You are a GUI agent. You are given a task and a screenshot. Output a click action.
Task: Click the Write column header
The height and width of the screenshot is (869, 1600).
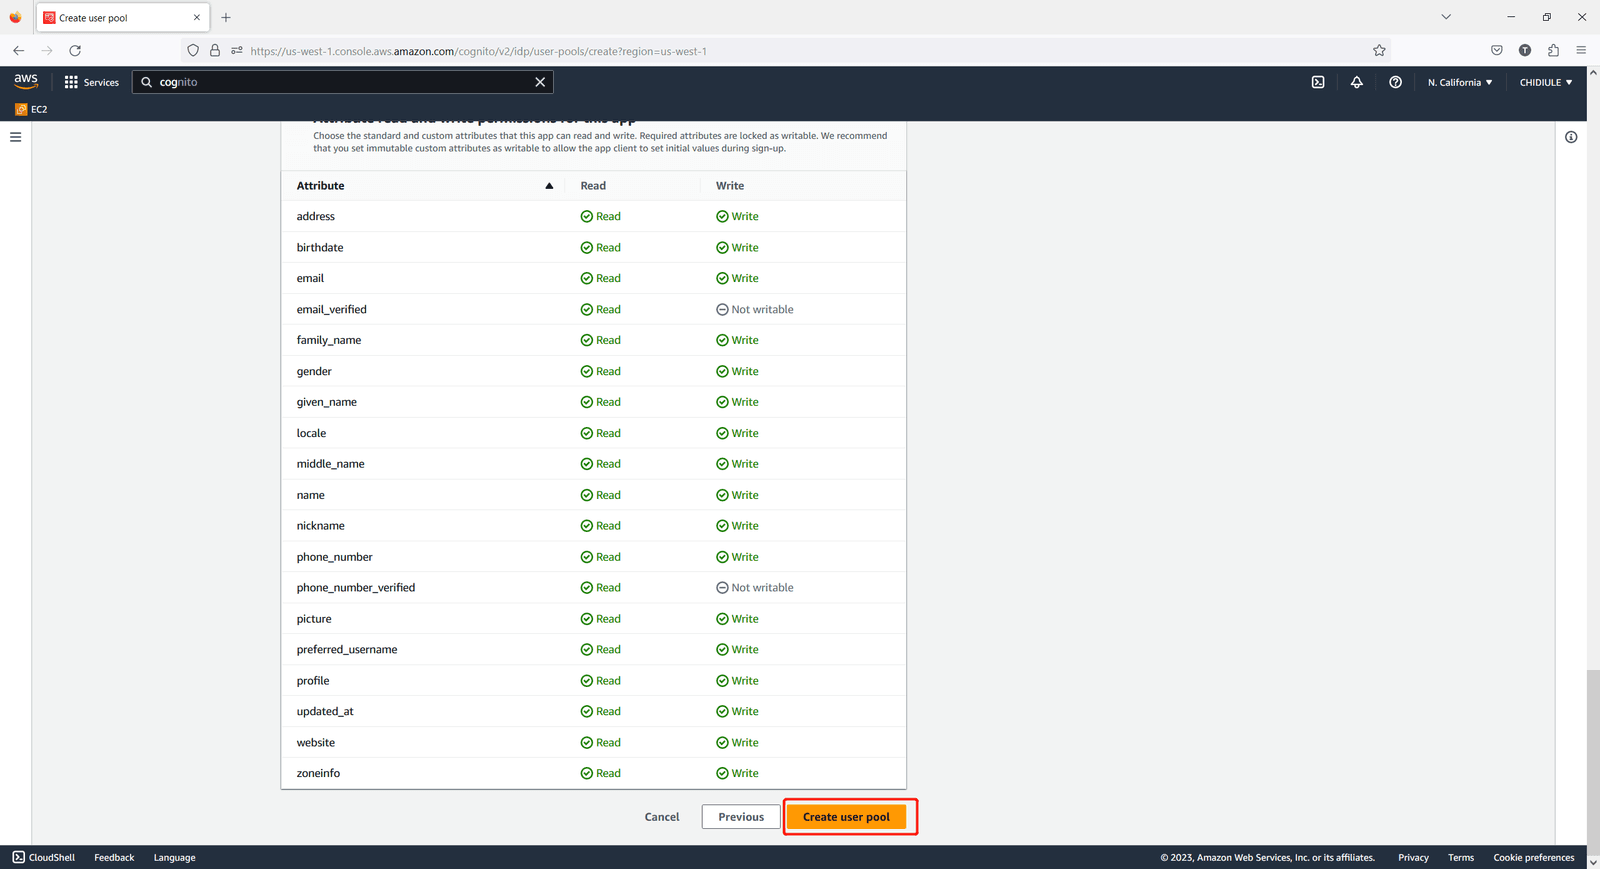(730, 186)
